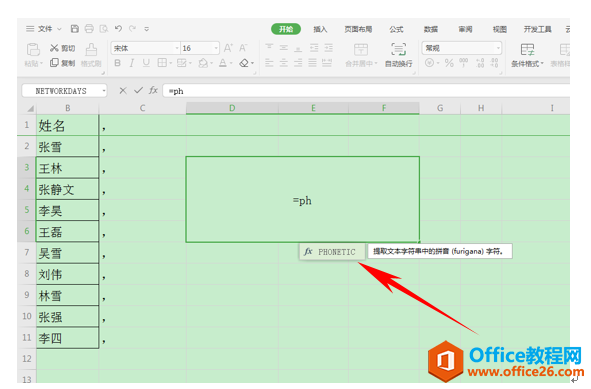Image resolution: width=591 pixels, height=389 pixels.
Task: Click the decrease indent icon
Action: point(314,47)
